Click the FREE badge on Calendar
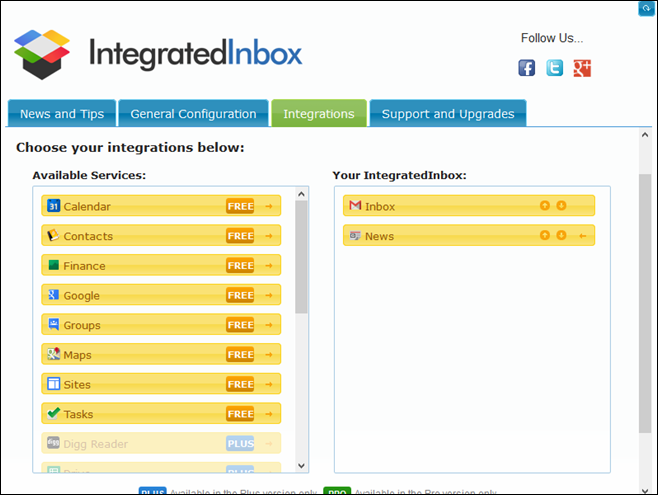This screenshot has width=658, height=495. [240, 206]
